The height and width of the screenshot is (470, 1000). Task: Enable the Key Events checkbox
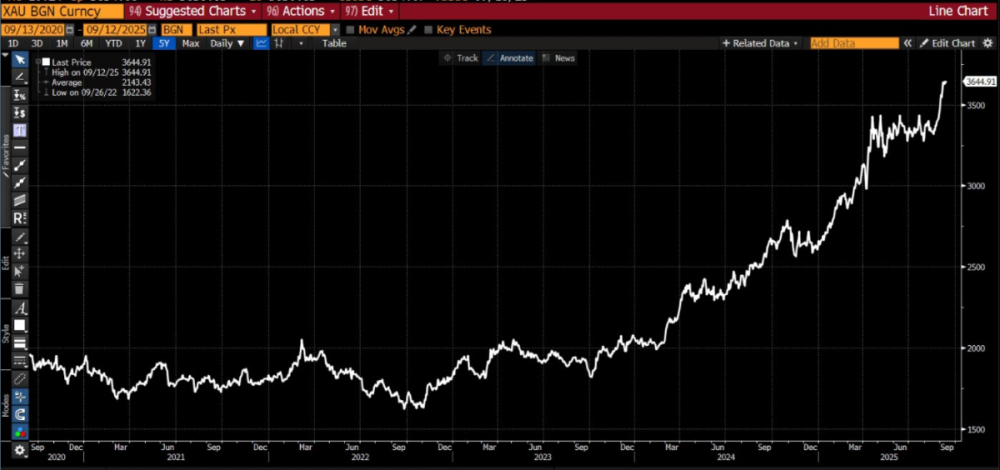point(429,29)
